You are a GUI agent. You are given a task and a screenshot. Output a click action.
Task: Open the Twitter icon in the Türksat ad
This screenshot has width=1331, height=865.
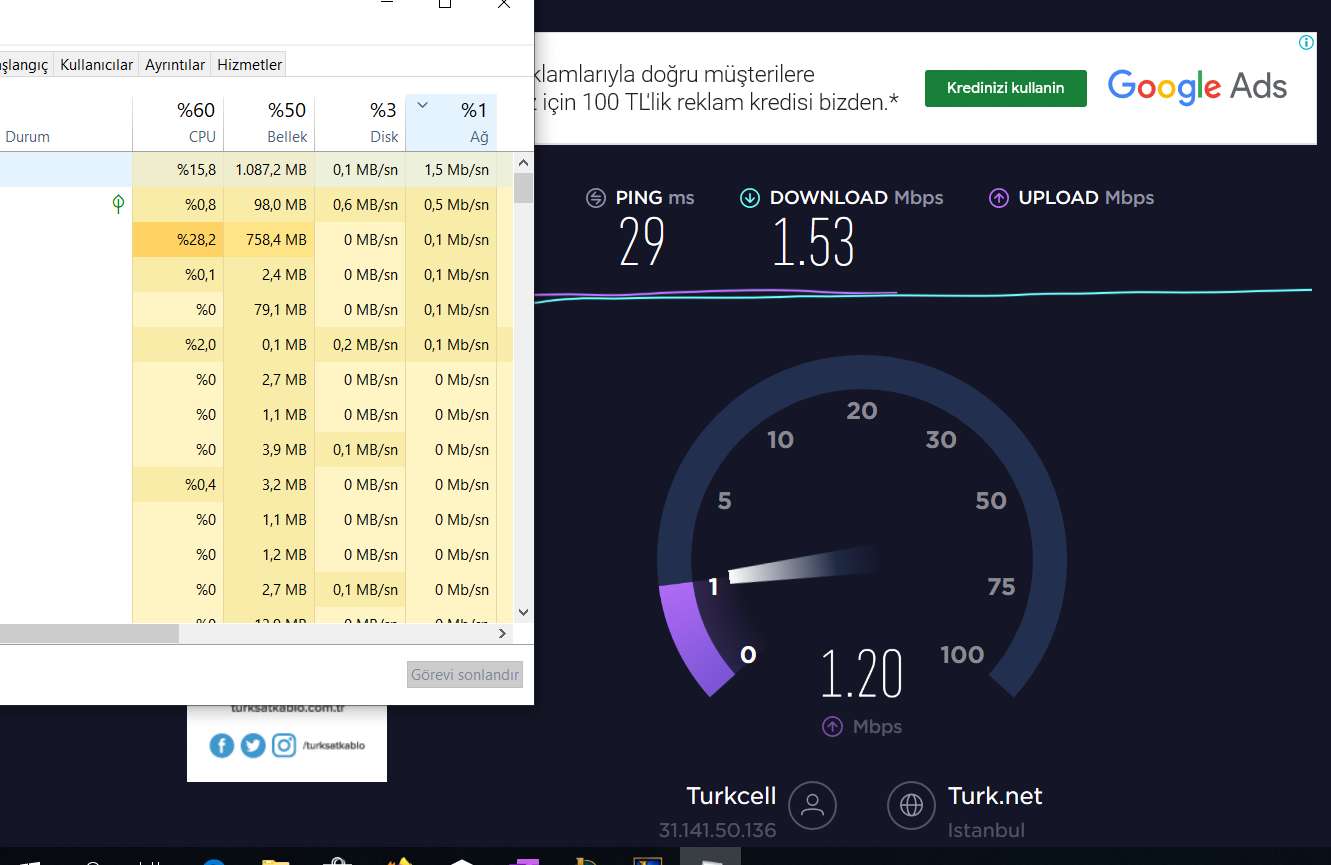253,745
